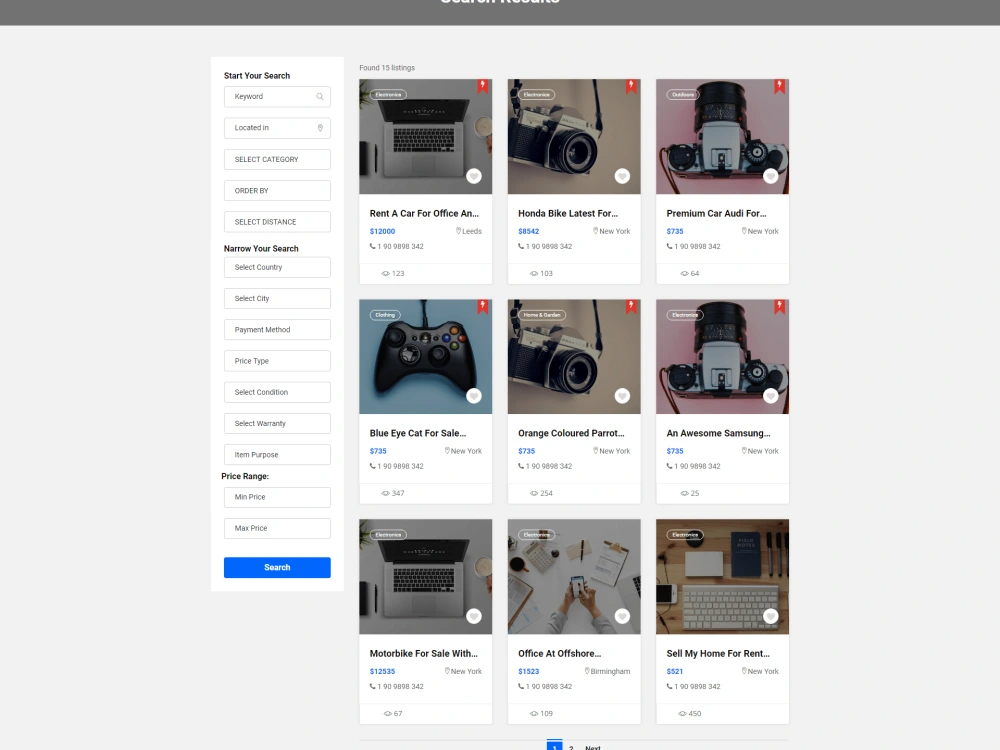Click the blue Search button
The image size is (1000, 750).
coord(277,568)
